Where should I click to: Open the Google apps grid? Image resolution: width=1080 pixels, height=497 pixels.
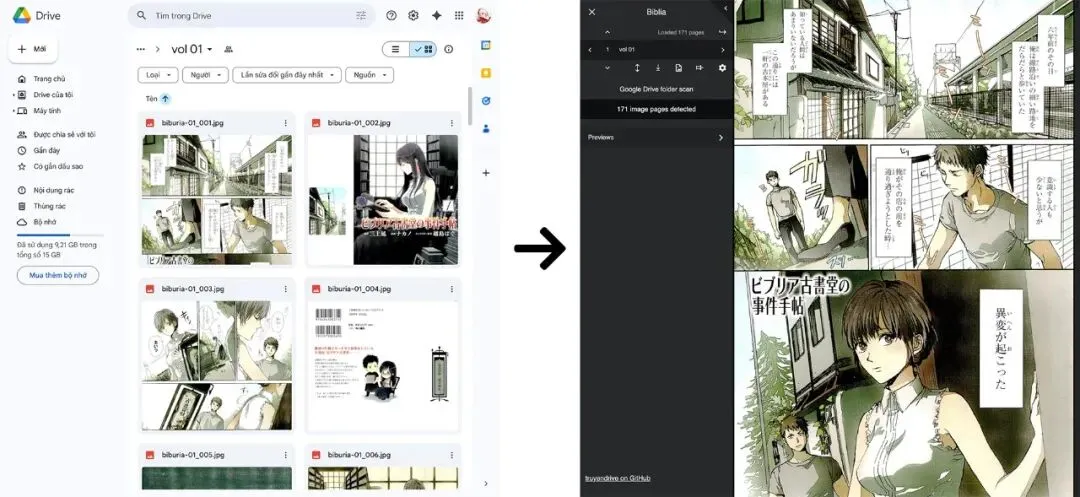459,15
